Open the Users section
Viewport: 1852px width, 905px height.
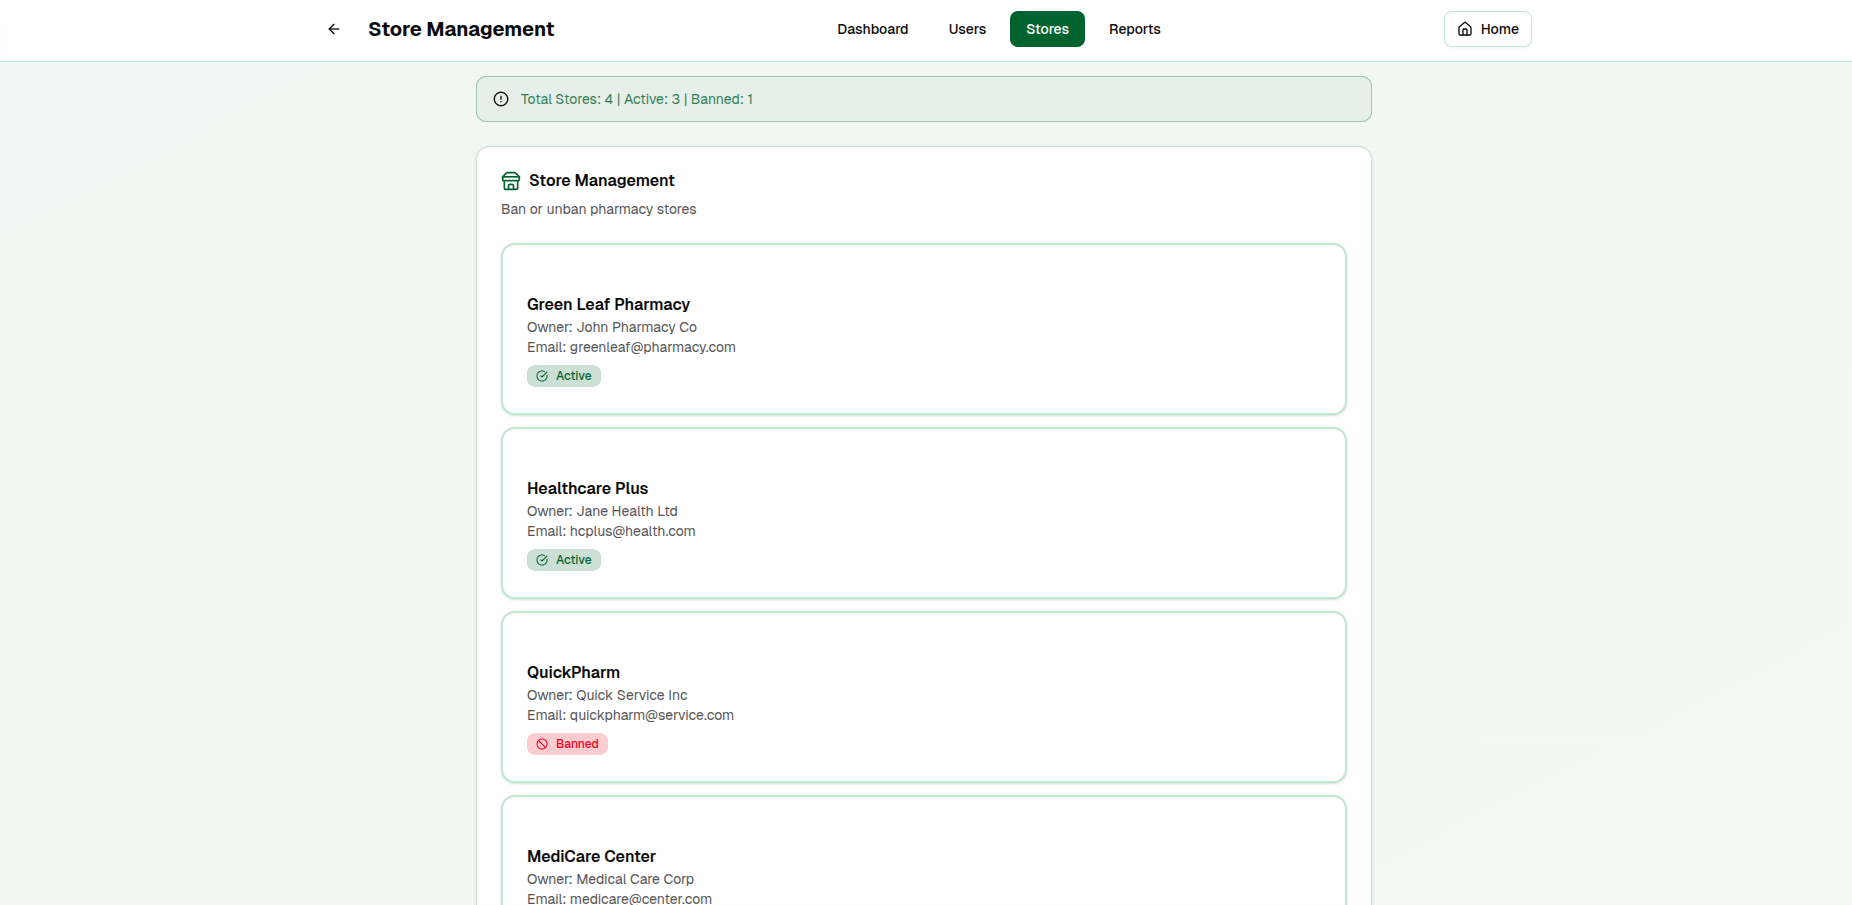point(966,29)
